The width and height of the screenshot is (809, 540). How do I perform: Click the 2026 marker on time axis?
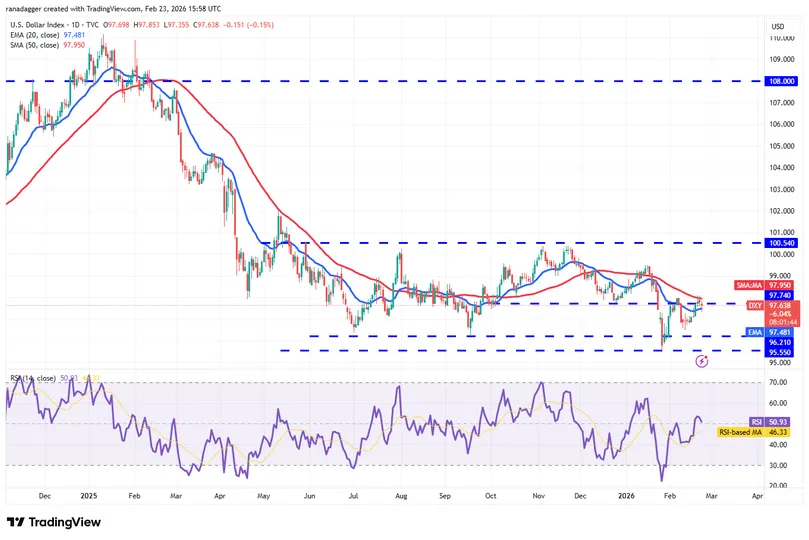626,496
